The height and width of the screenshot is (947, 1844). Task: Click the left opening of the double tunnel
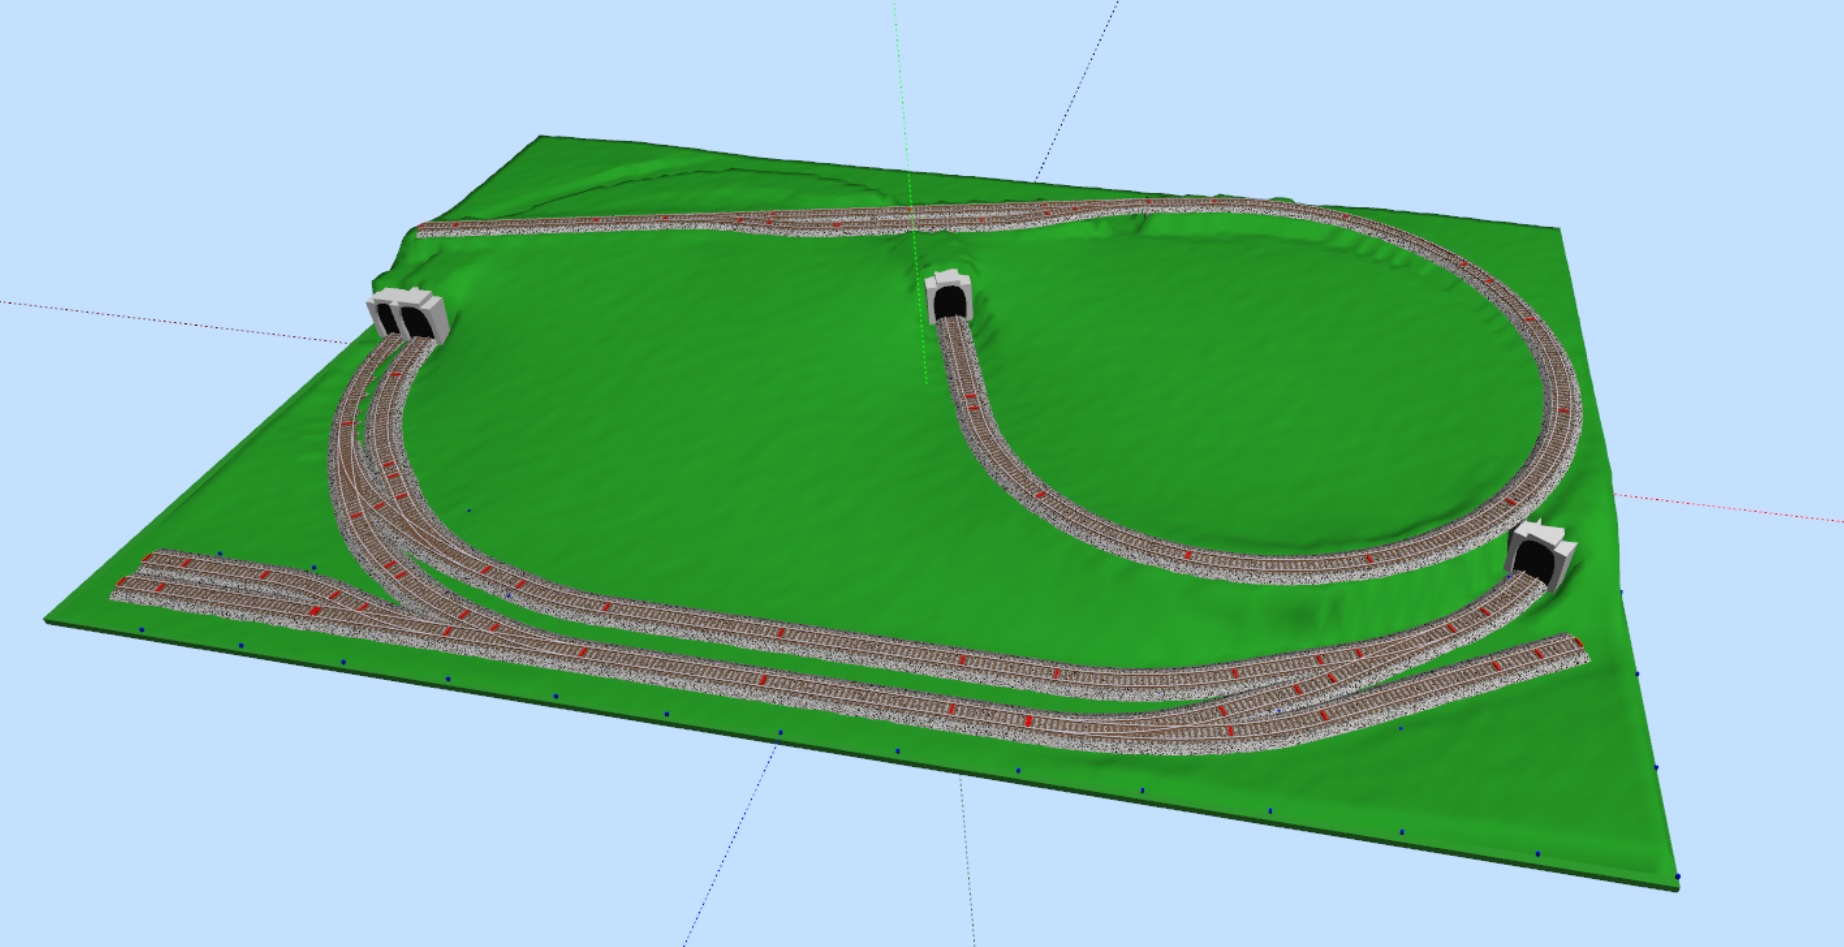(x=389, y=320)
